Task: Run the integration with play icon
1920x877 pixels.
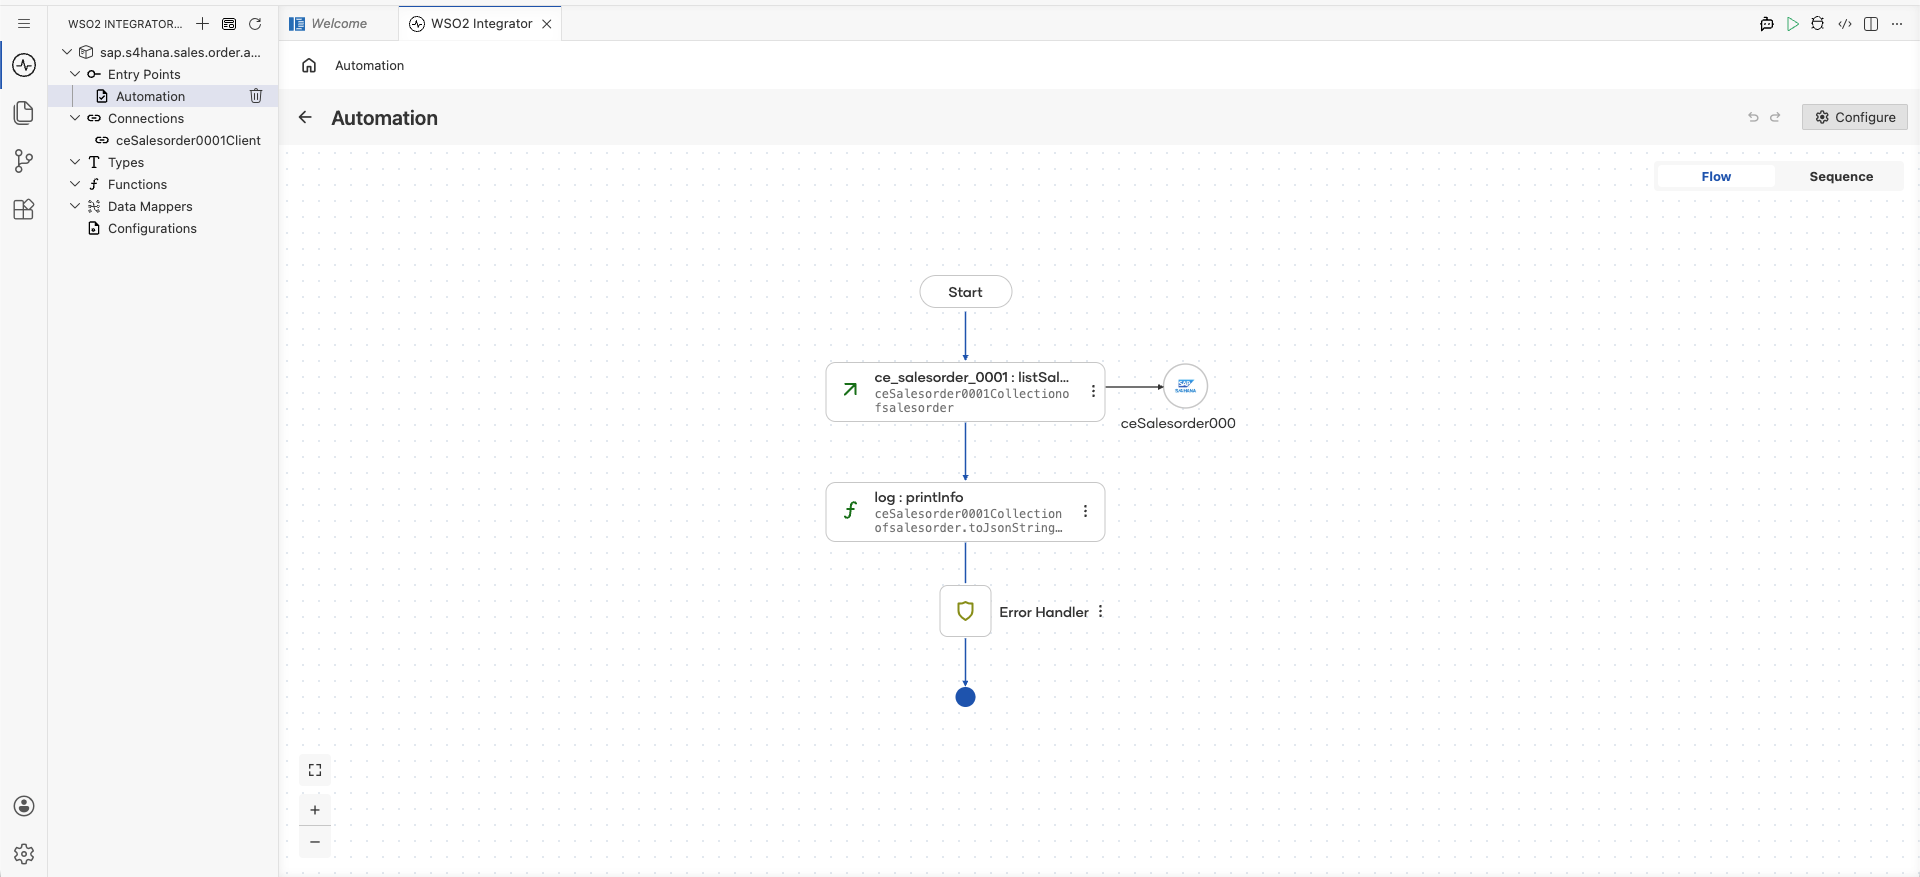Action: [1793, 23]
